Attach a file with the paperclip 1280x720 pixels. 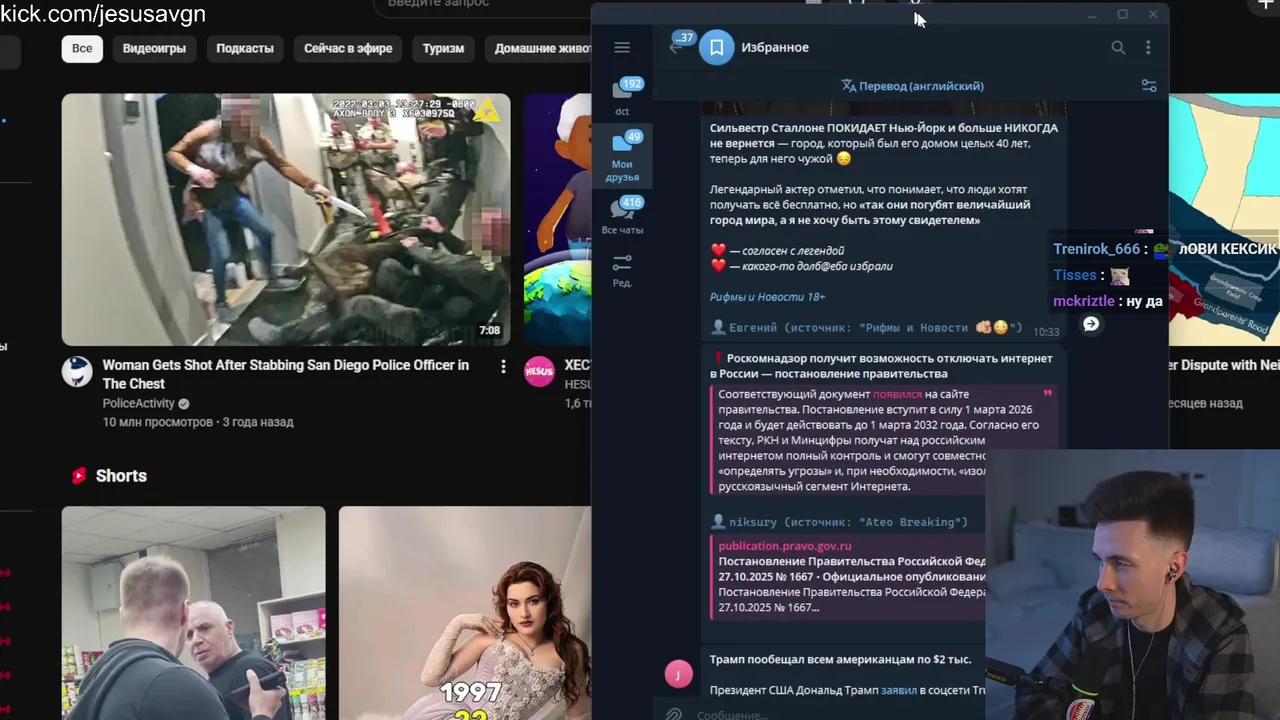(x=674, y=714)
